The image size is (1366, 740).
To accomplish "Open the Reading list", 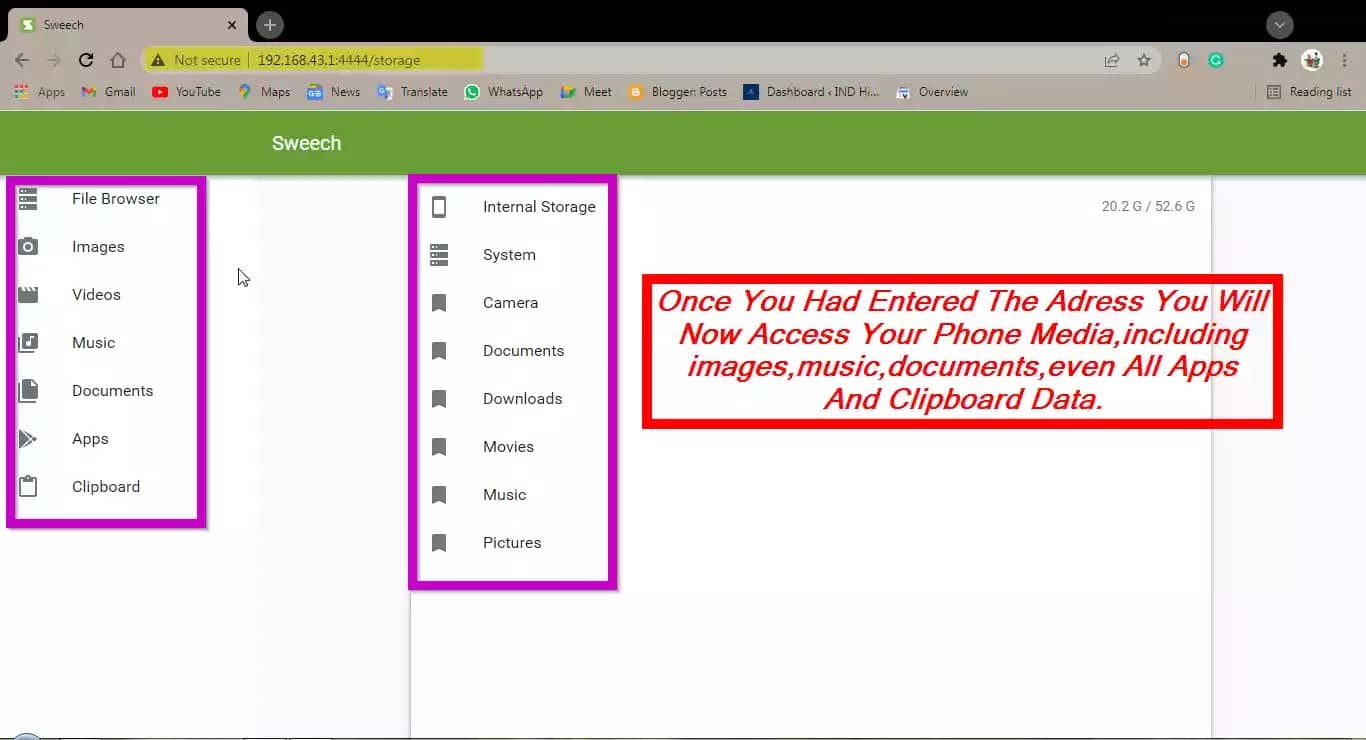I will 1309,92.
